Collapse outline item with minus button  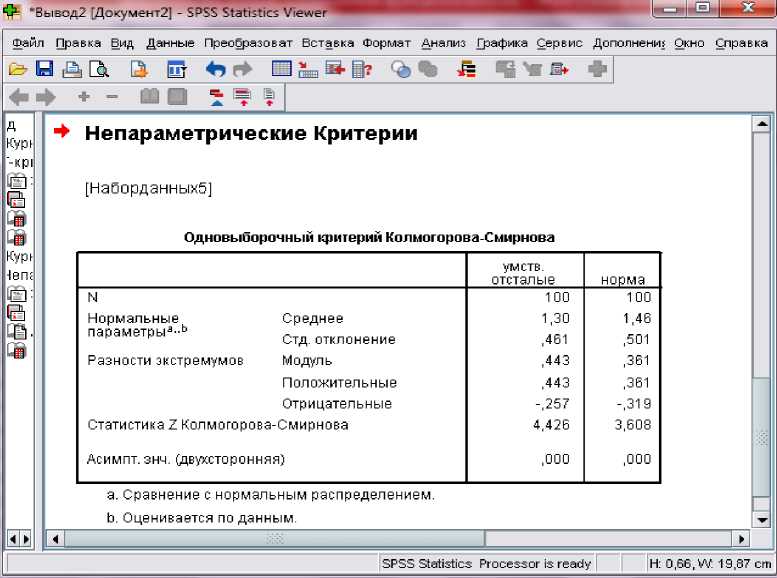pyautogui.click(x=112, y=97)
